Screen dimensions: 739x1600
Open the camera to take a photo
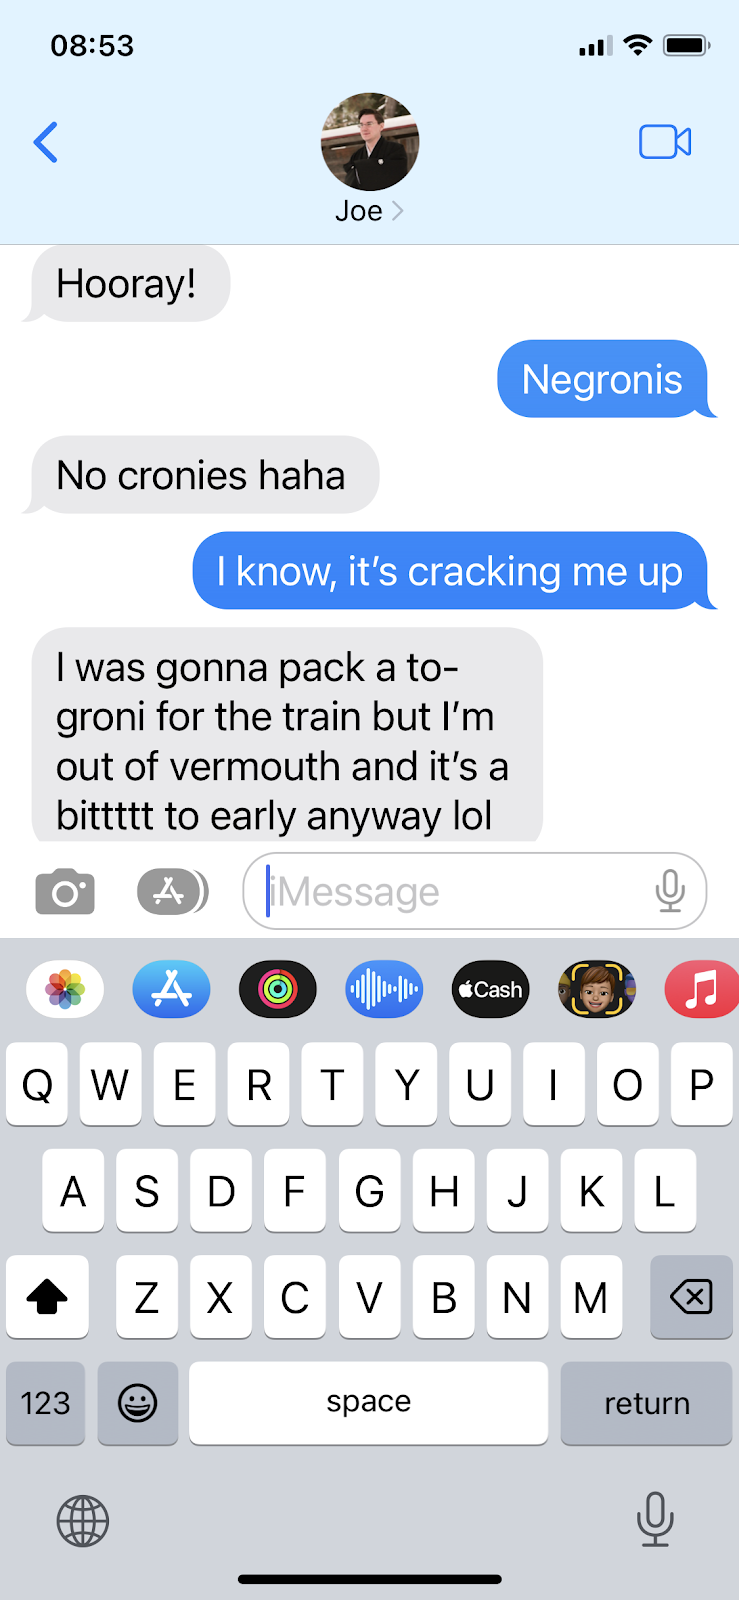[65, 891]
